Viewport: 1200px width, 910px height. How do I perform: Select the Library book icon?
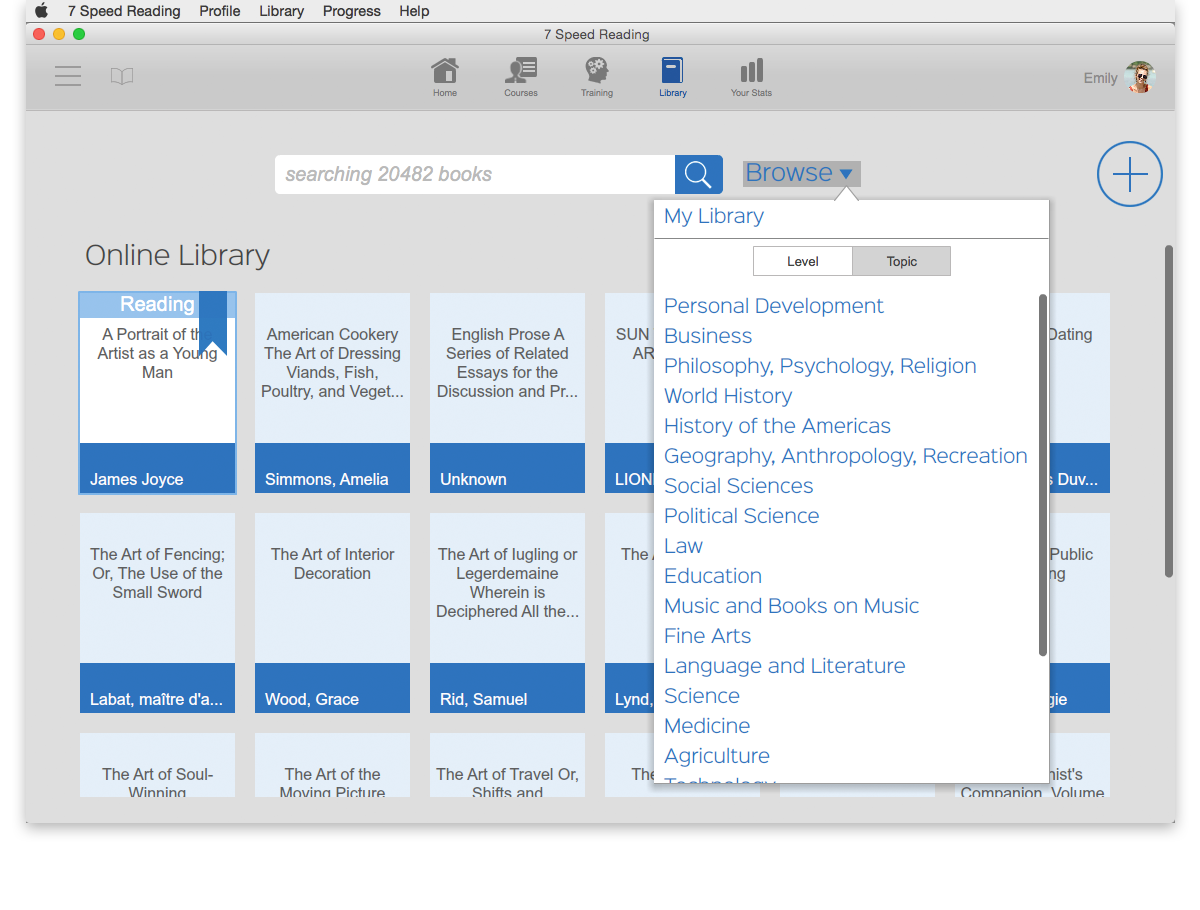[x=673, y=77]
